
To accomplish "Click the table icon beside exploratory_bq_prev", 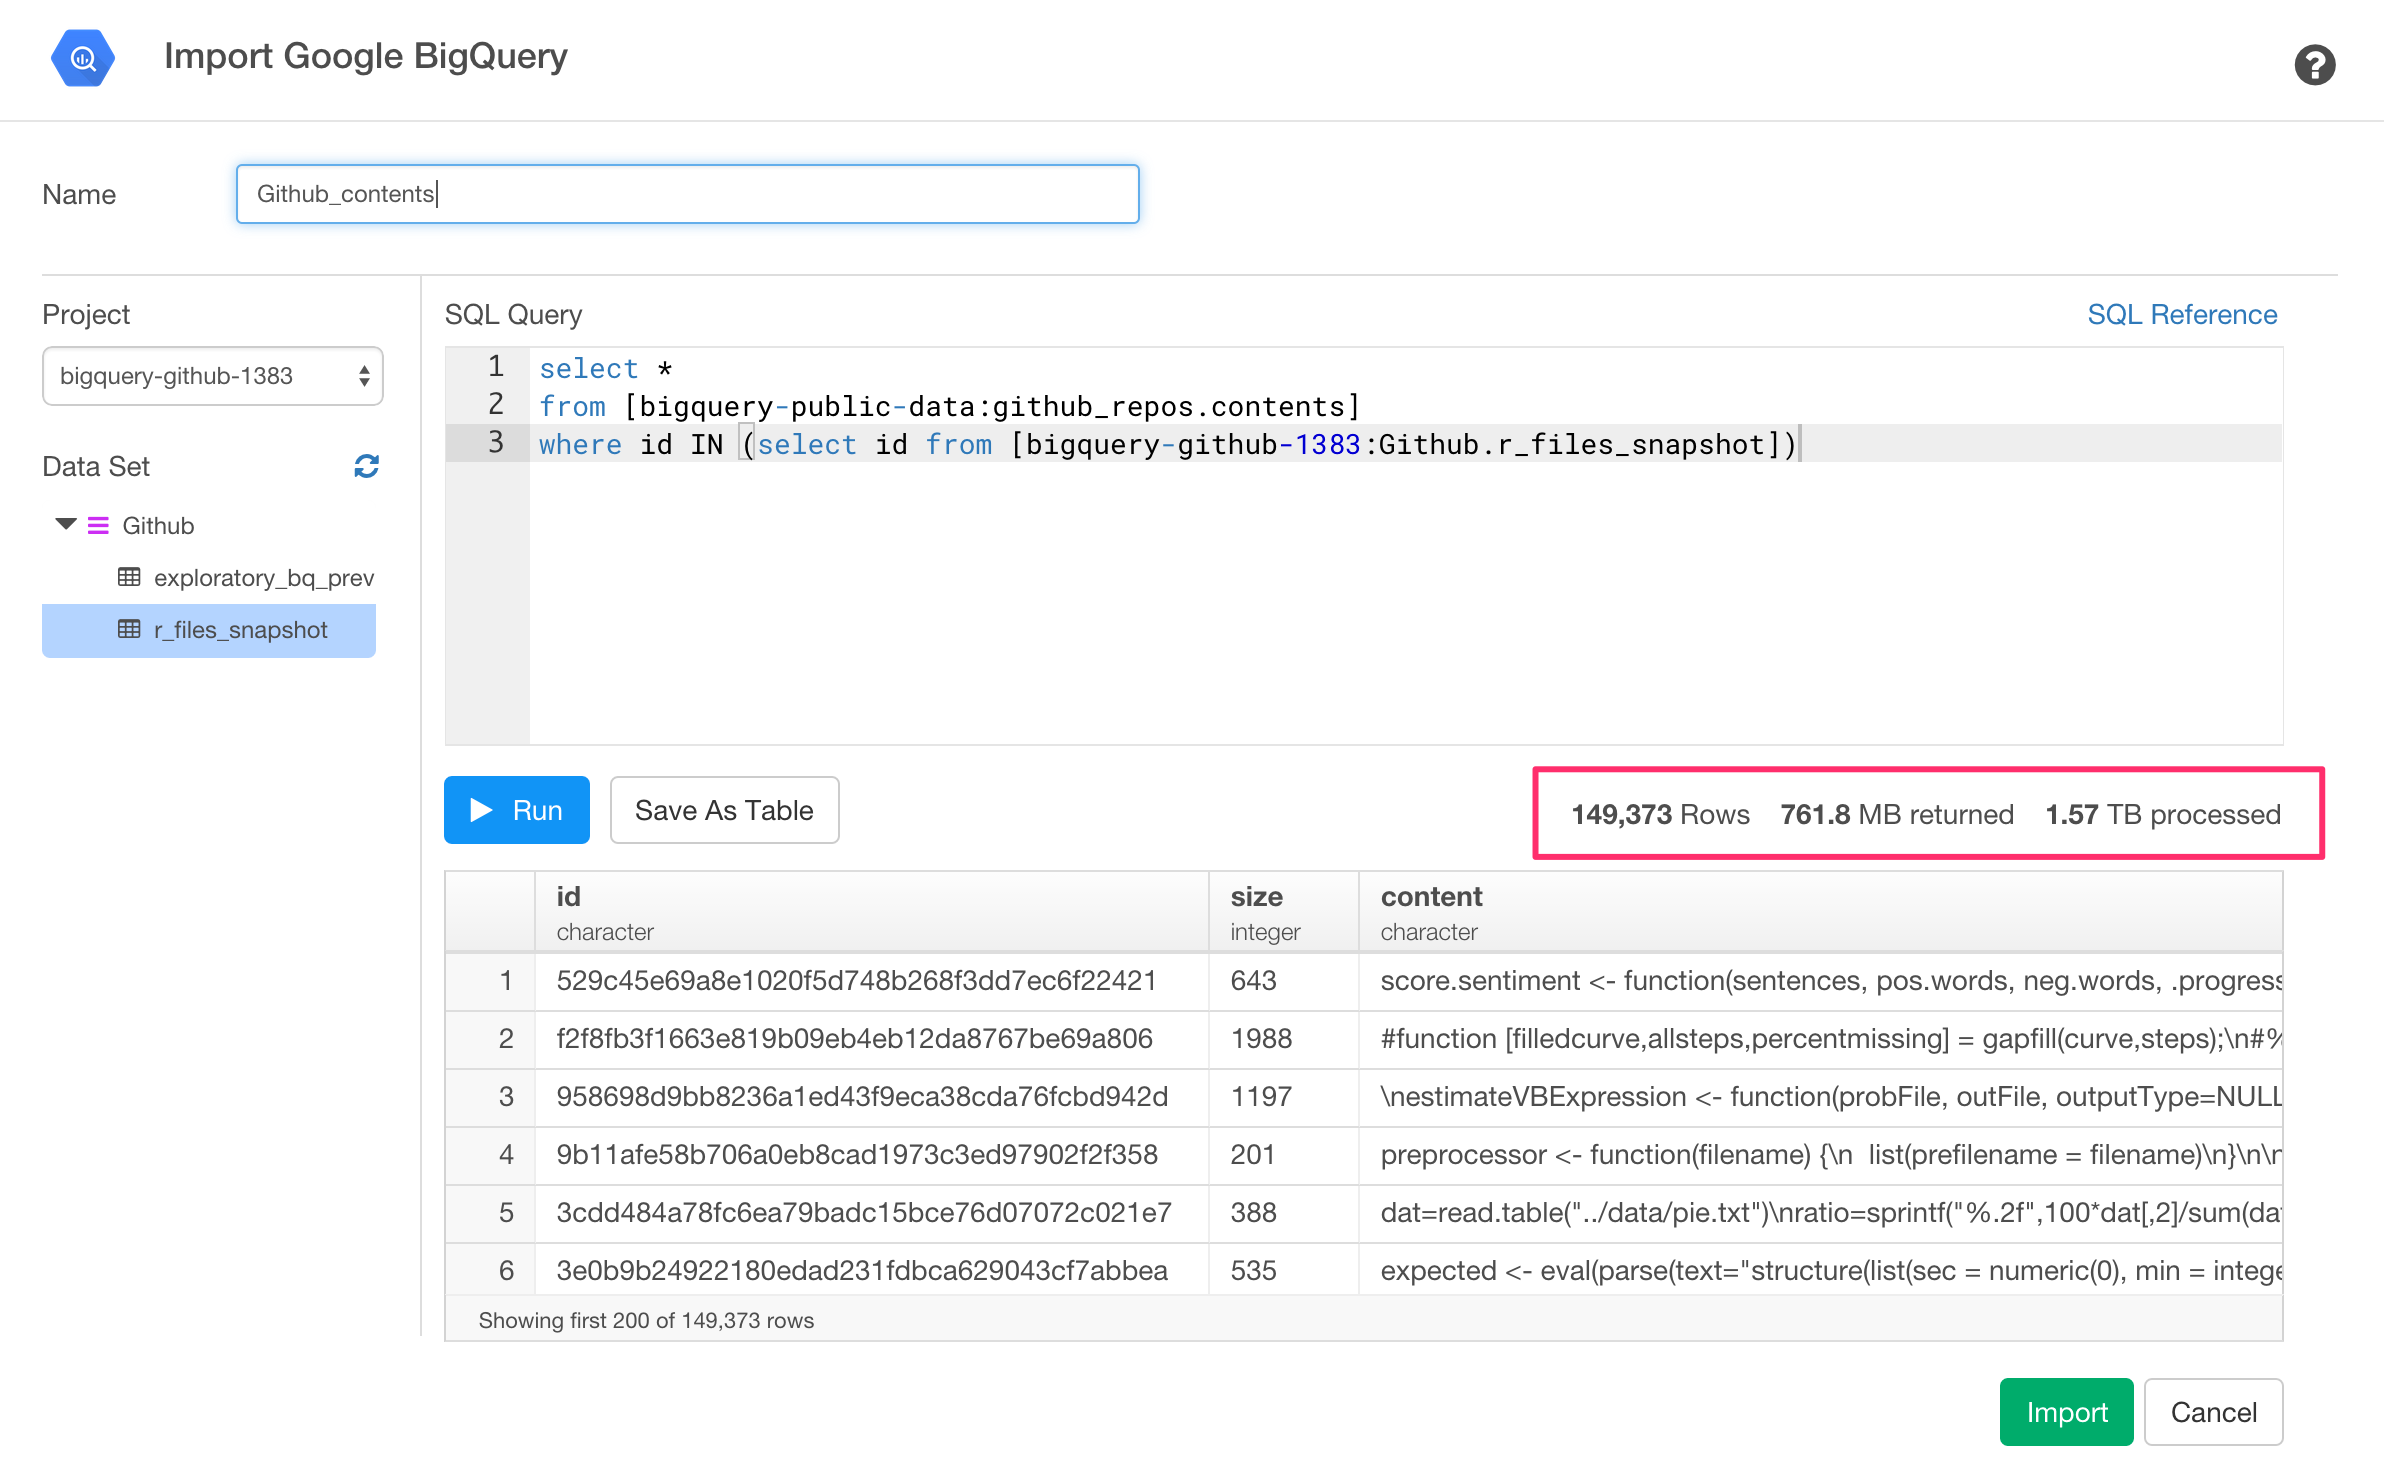I will [129, 578].
